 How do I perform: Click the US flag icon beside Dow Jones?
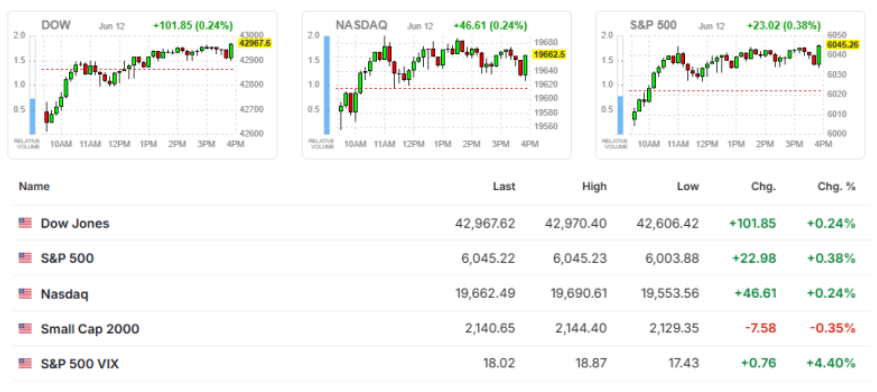25,223
